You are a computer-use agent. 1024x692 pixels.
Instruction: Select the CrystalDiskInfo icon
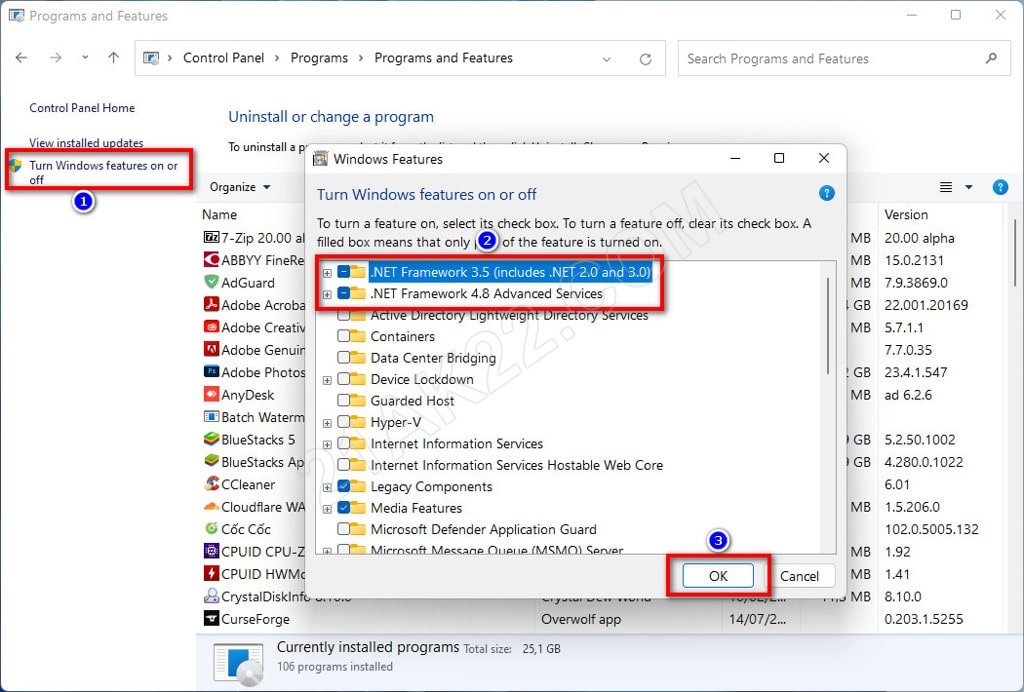pyautogui.click(x=211, y=595)
